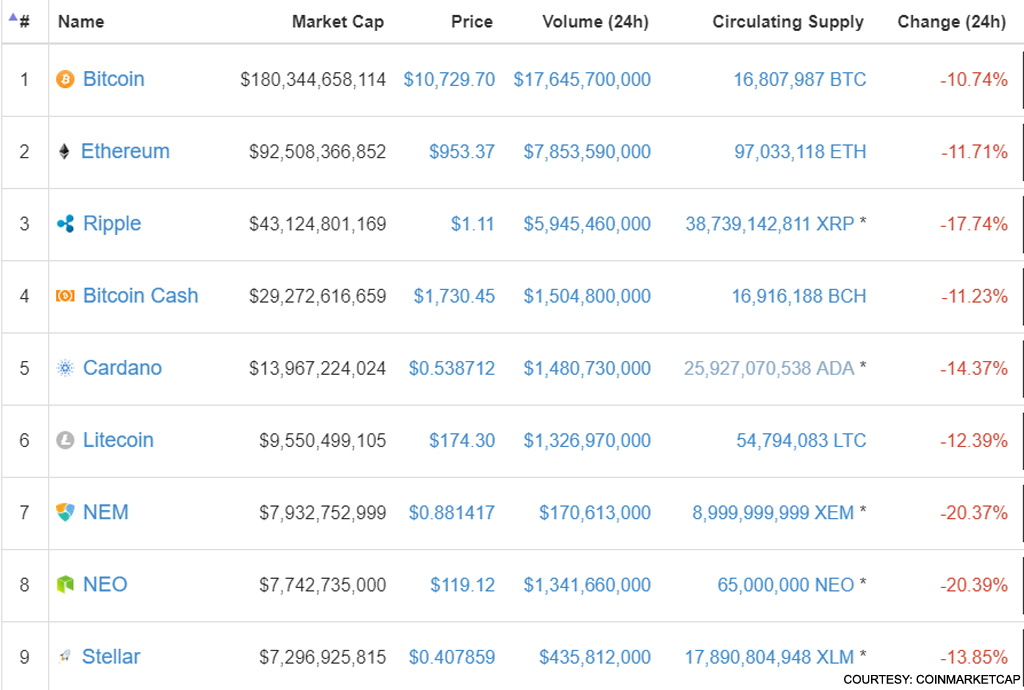1024x690 pixels.
Task: Open Bitcoin price $10,729.70 link
Action: (449, 80)
